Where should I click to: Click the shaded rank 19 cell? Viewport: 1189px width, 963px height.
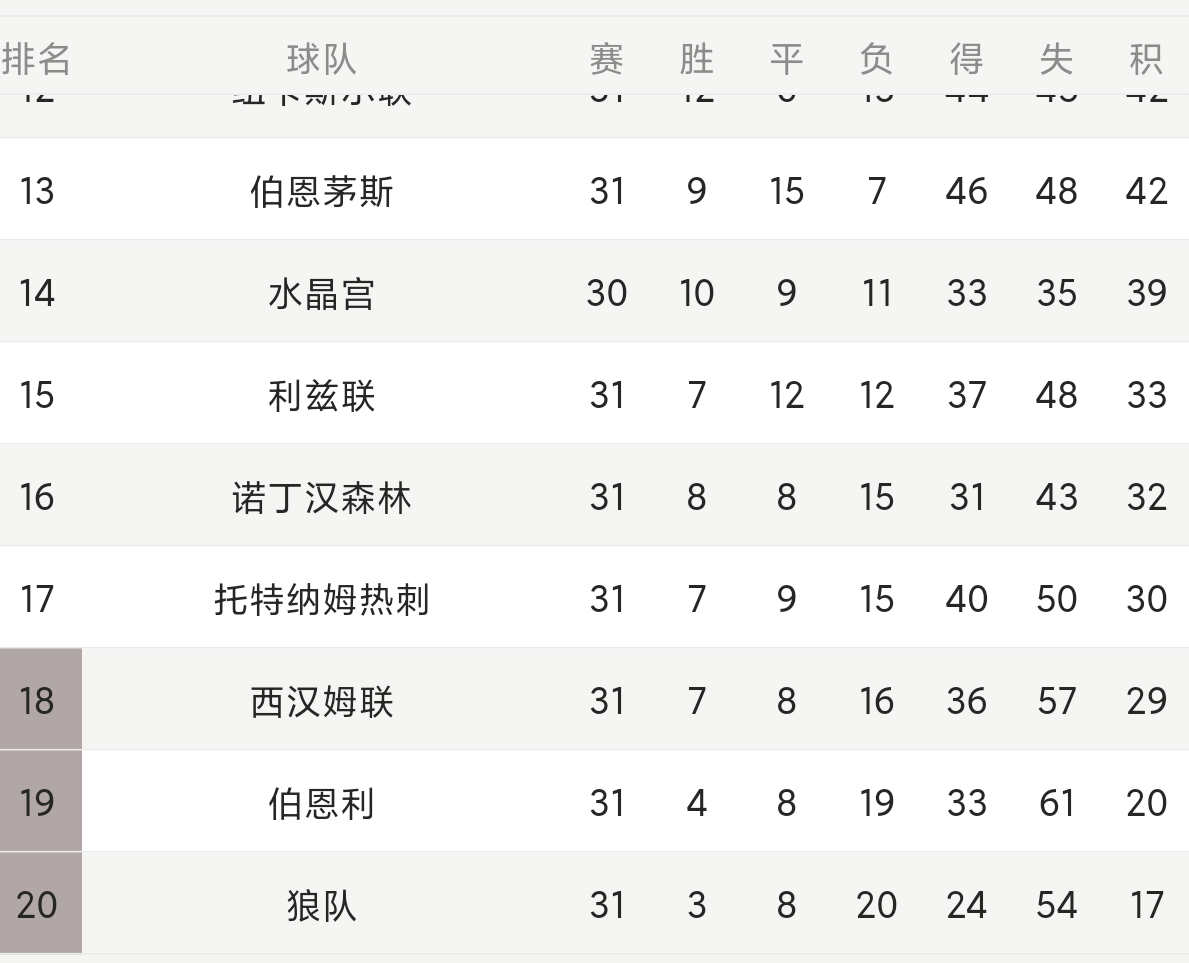(x=38, y=802)
